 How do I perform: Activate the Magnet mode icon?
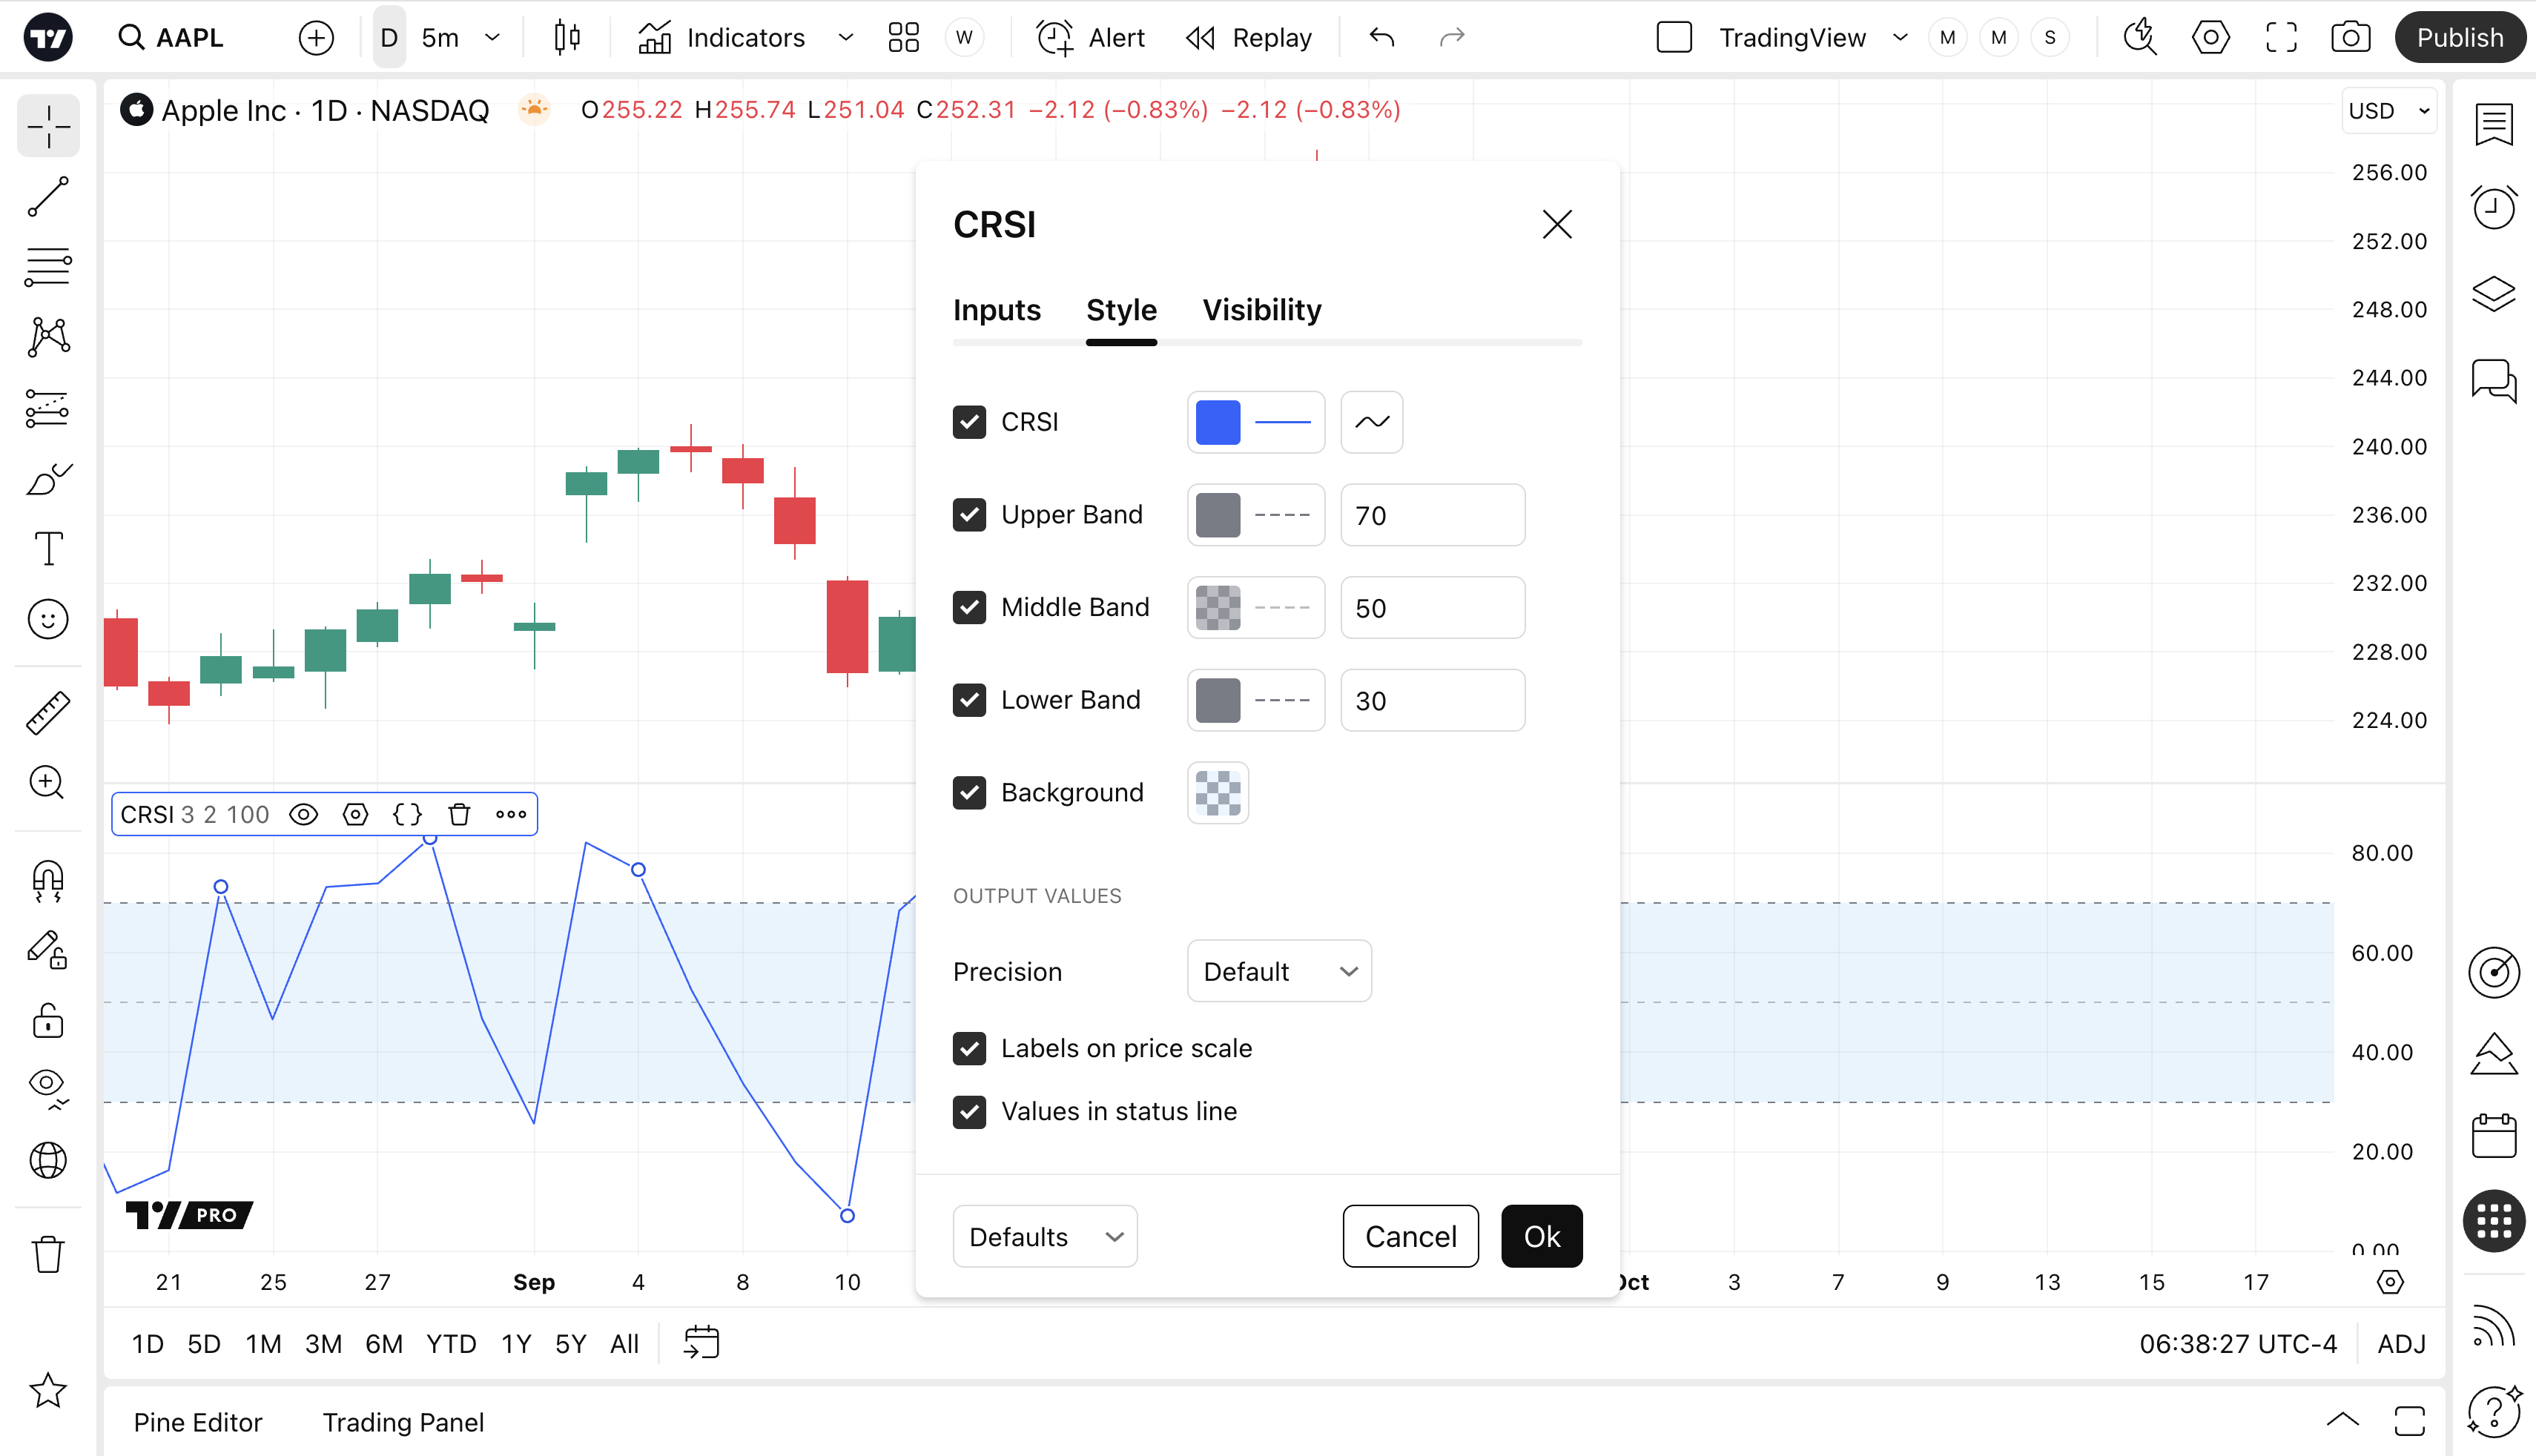point(48,881)
